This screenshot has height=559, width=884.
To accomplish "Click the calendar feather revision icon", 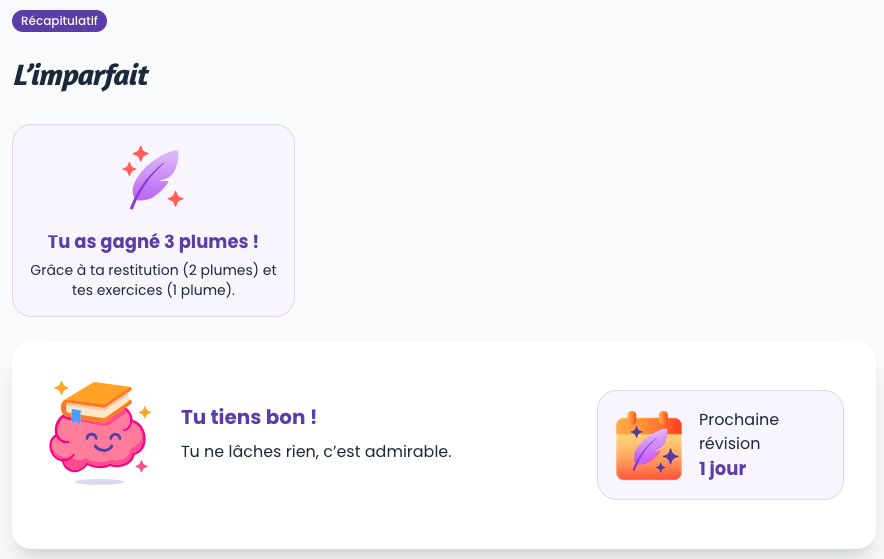I will [648, 445].
